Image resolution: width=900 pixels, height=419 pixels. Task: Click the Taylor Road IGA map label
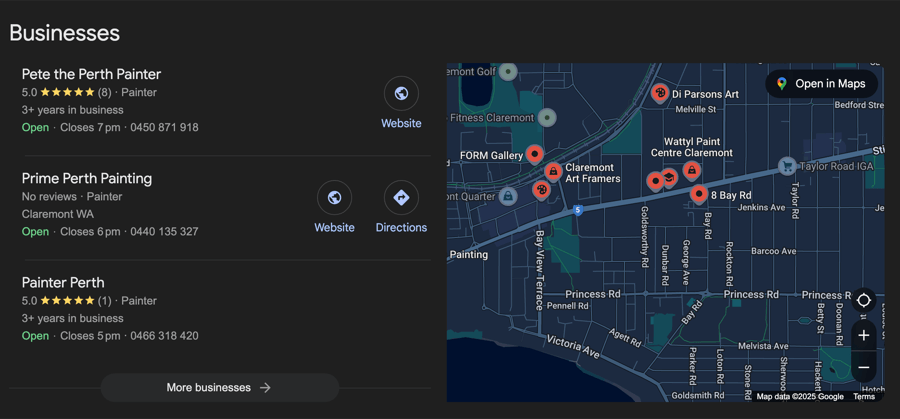point(836,166)
